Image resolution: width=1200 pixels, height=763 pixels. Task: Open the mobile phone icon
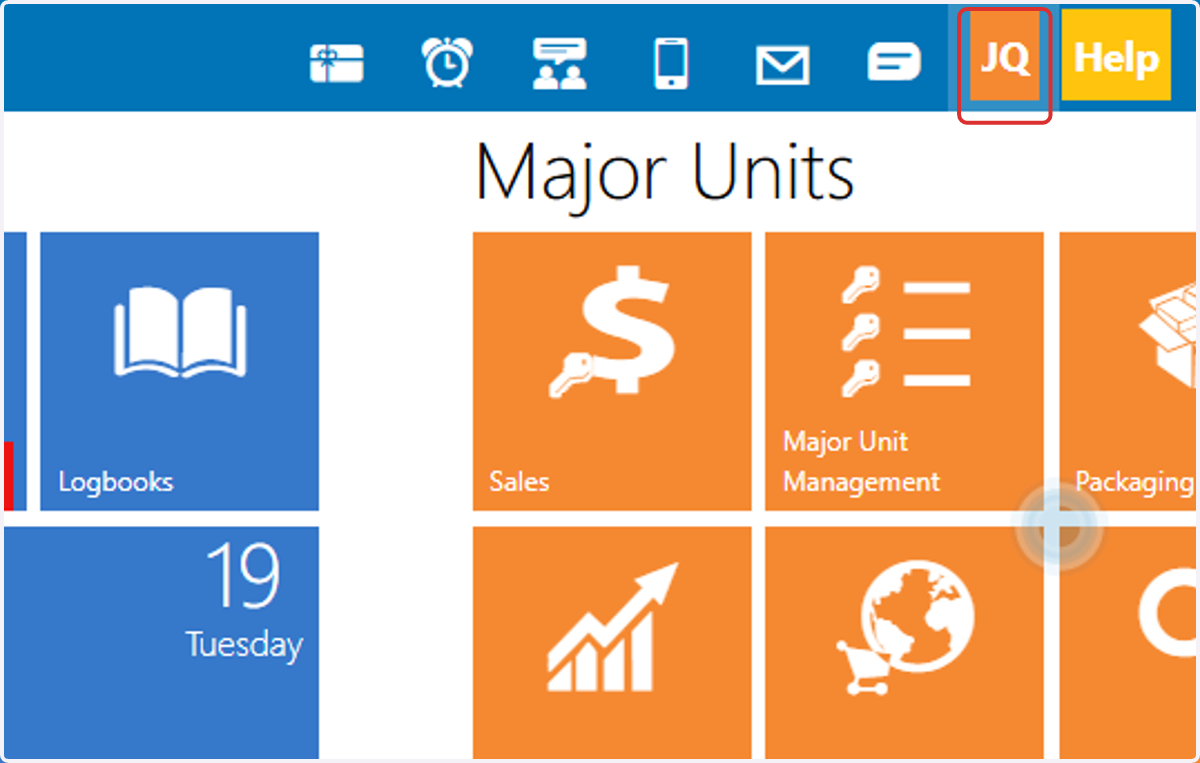click(x=670, y=64)
